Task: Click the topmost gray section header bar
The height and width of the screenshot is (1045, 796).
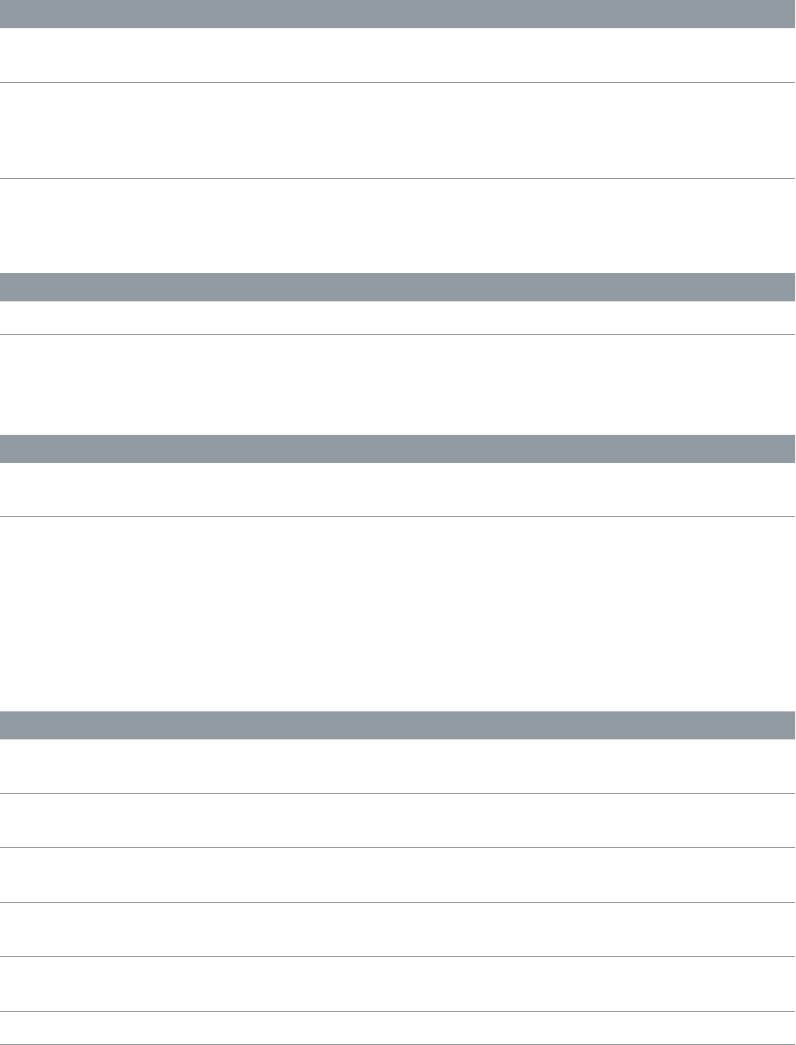Action: pyautogui.click(x=398, y=13)
